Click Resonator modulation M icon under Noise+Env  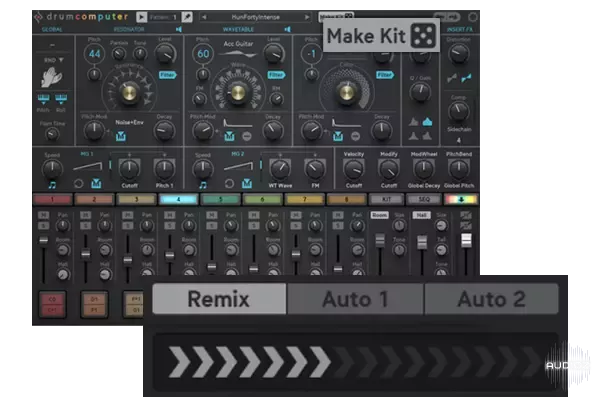coord(121,136)
